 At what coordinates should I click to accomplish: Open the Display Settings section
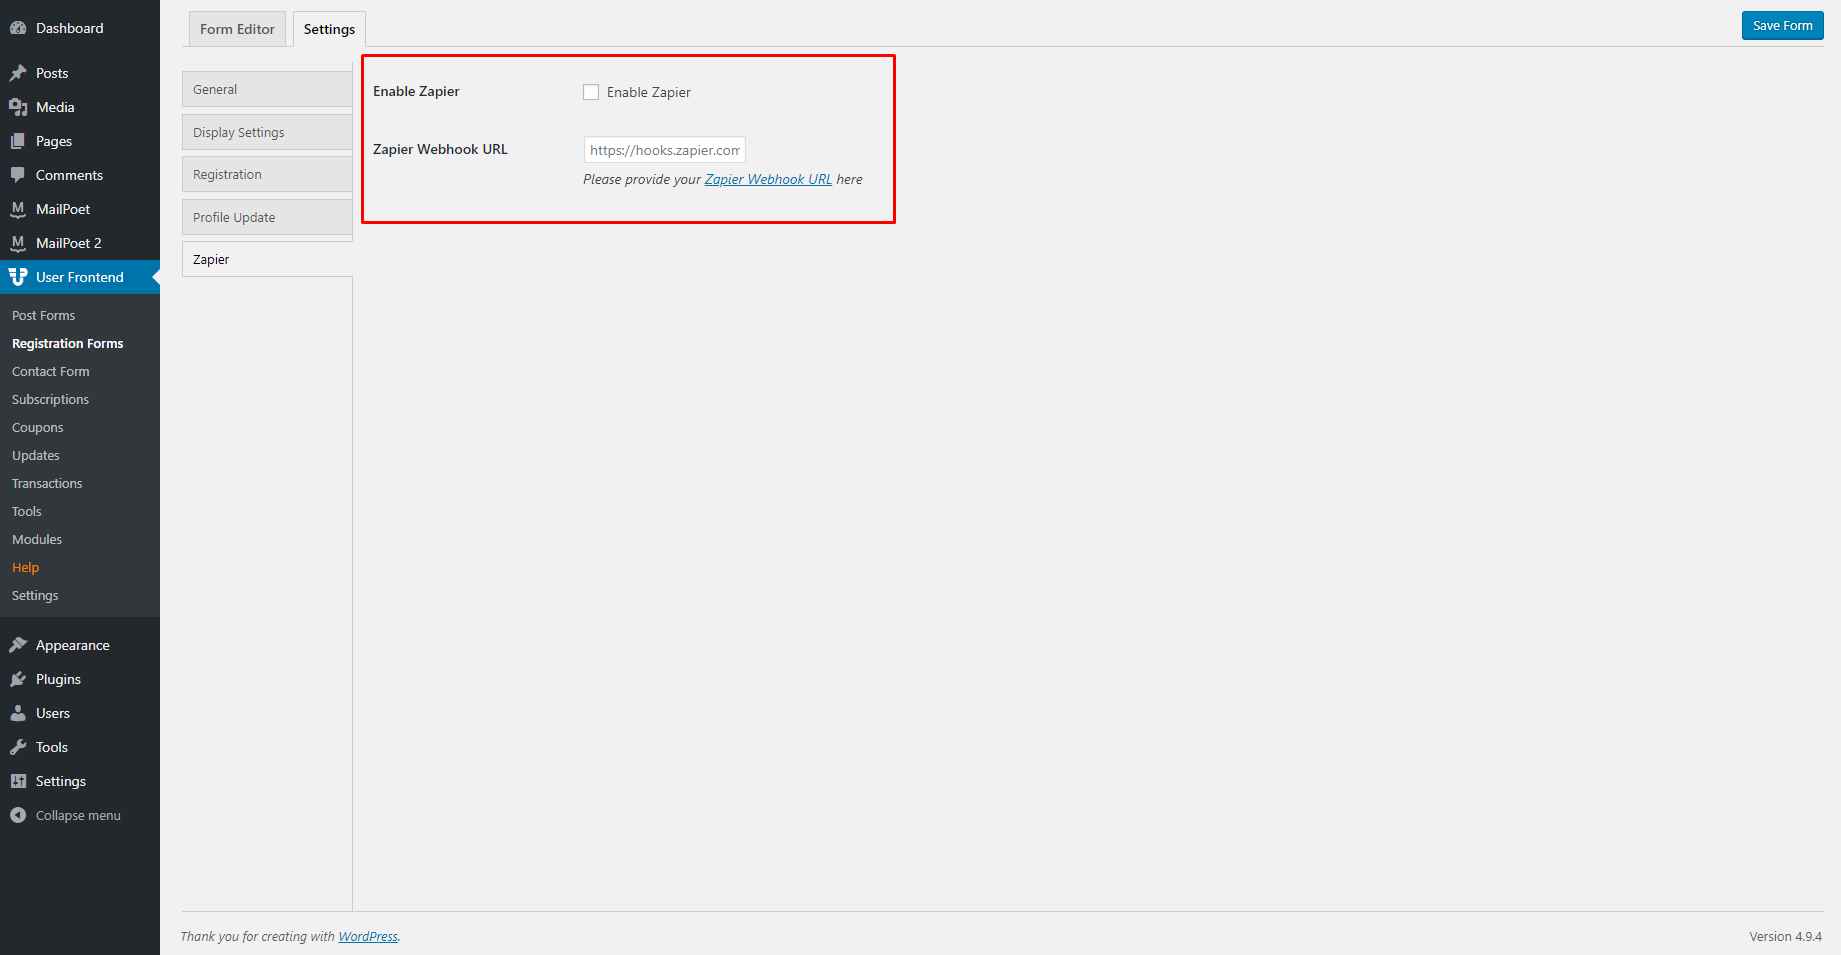tap(267, 132)
